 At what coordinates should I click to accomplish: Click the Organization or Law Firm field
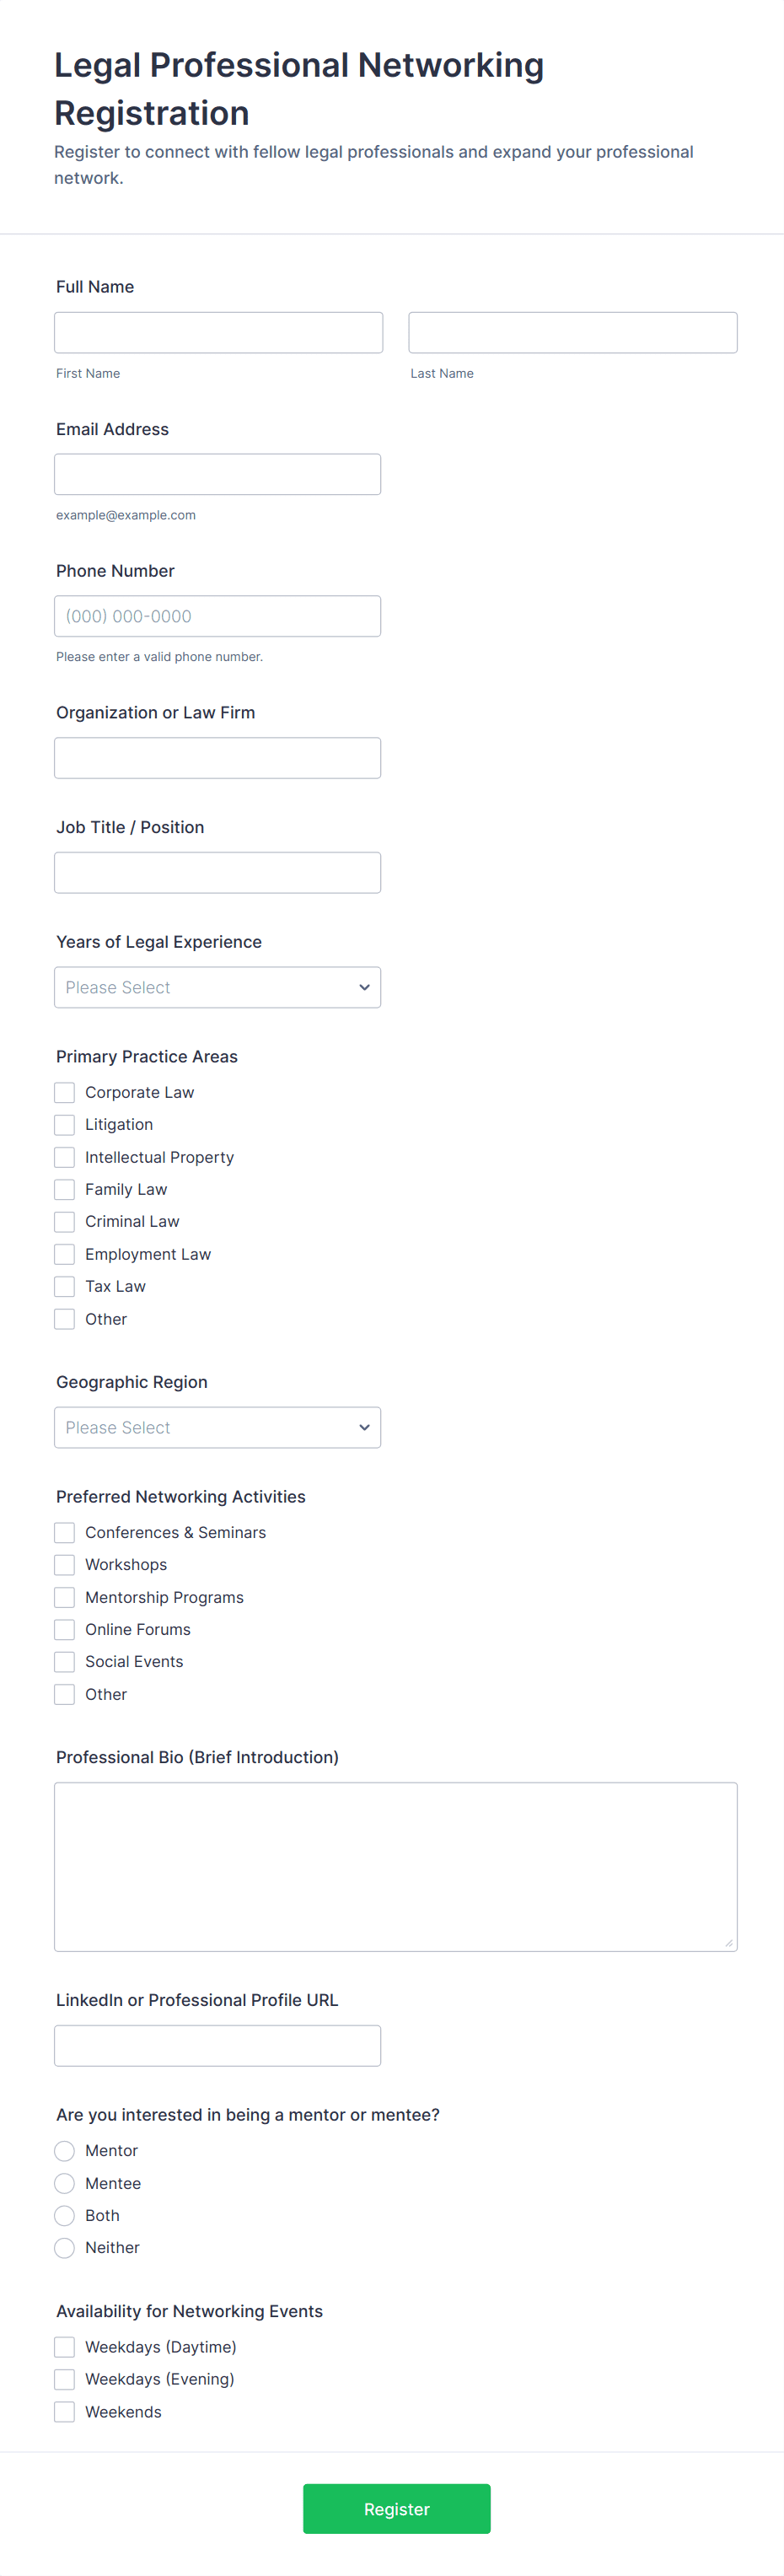(x=217, y=758)
